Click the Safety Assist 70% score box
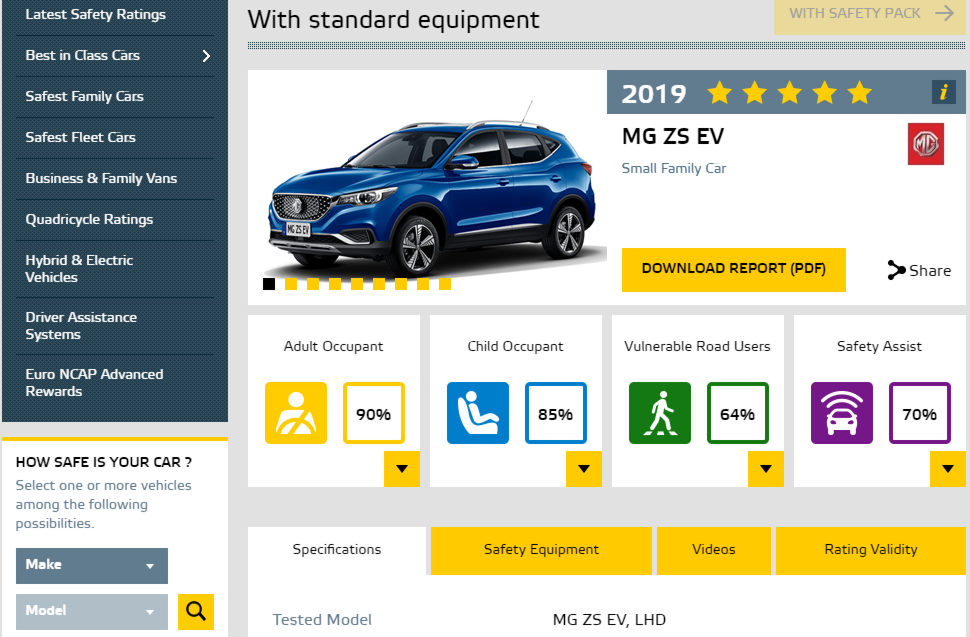The image size is (970, 637). click(919, 413)
